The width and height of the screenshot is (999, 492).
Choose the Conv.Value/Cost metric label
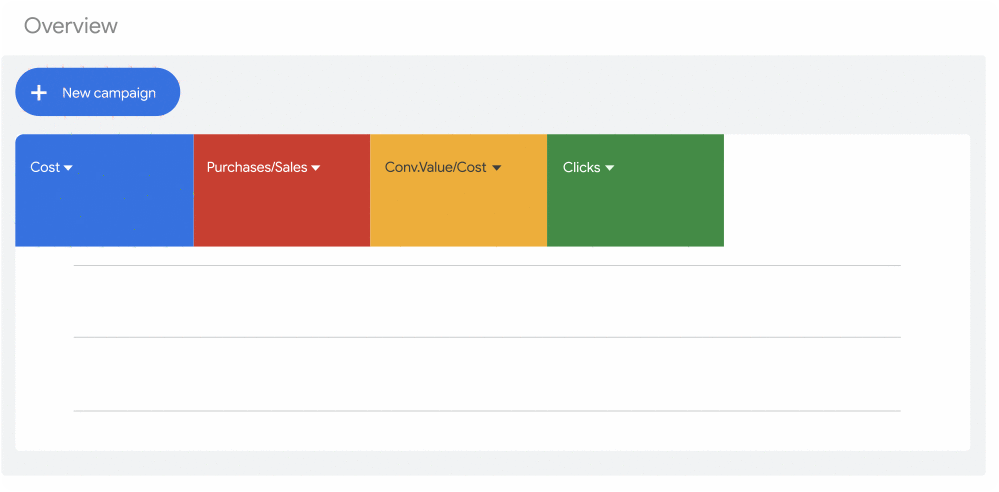435,167
